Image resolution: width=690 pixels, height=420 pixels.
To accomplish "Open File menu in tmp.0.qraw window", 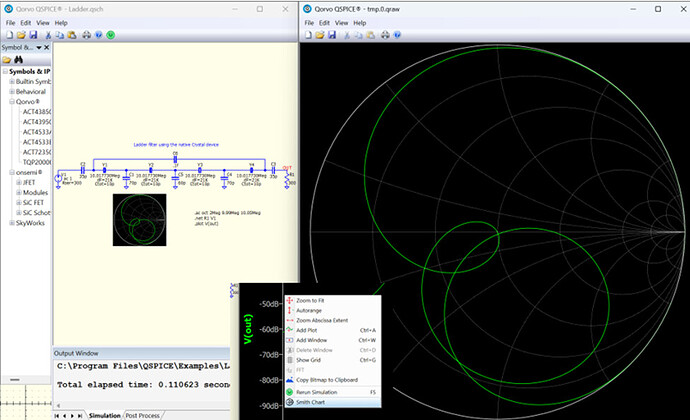I will click(x=309, y=23).
